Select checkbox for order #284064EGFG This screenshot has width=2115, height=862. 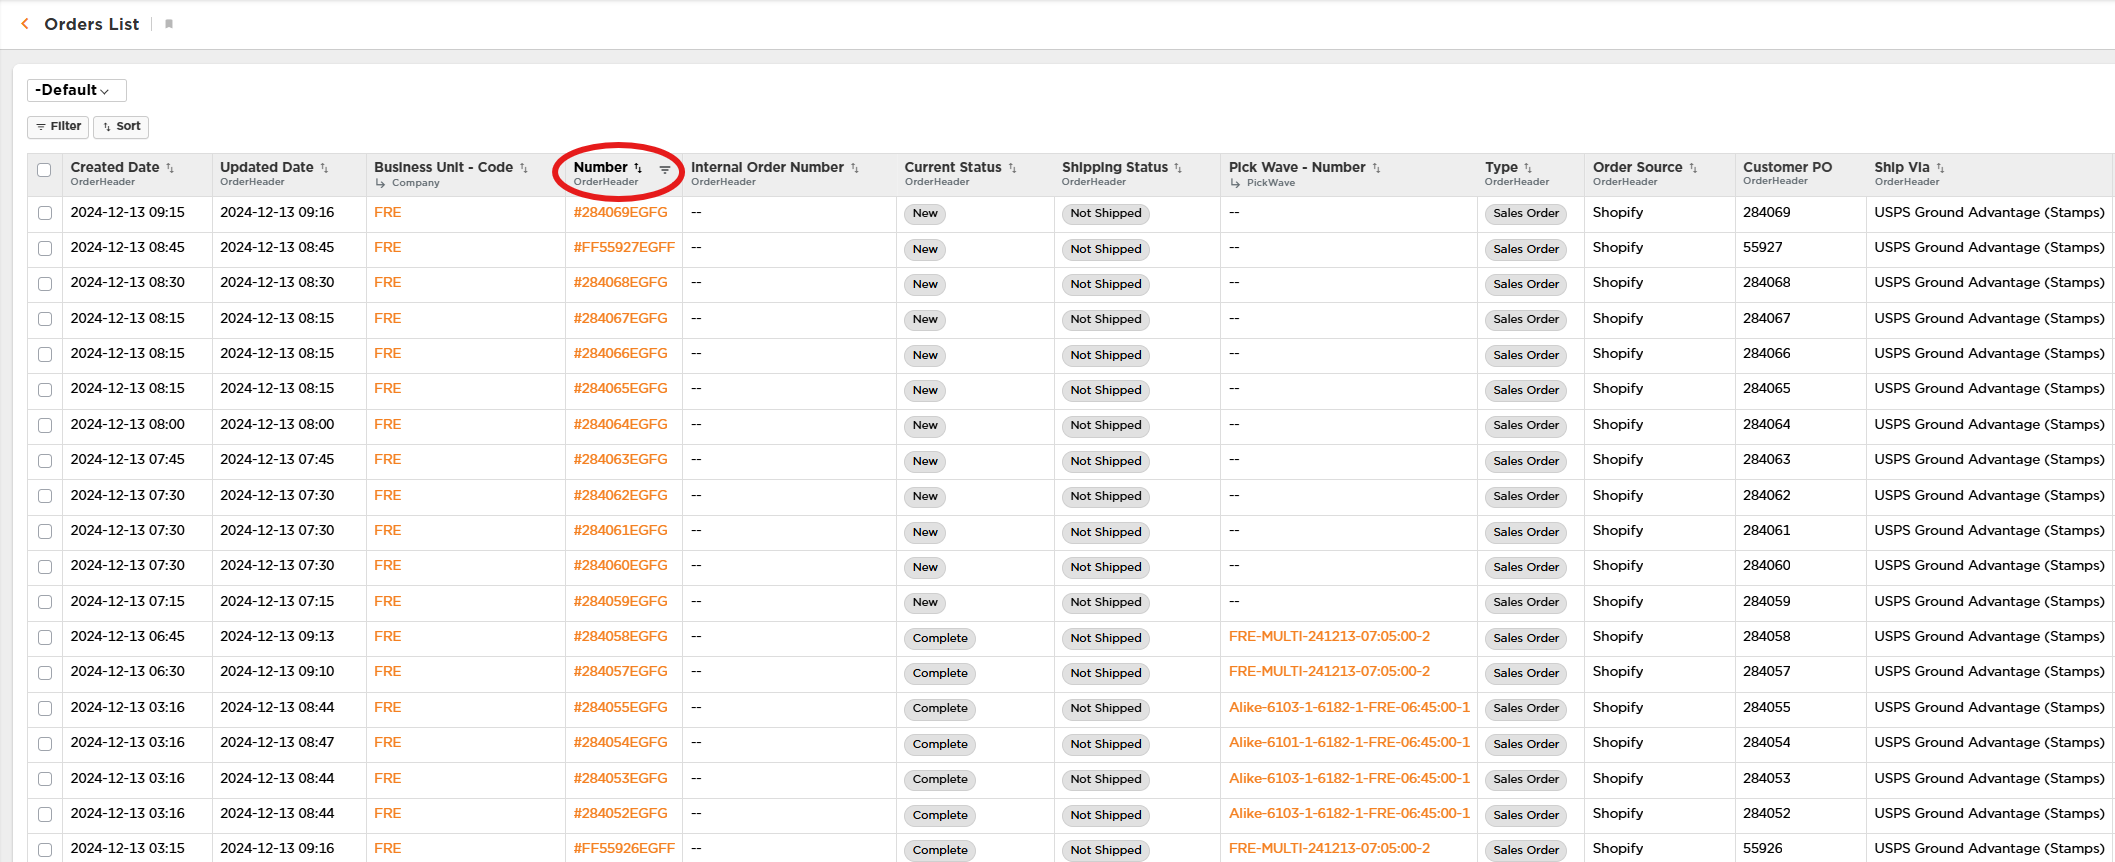(x=45, y=425)
